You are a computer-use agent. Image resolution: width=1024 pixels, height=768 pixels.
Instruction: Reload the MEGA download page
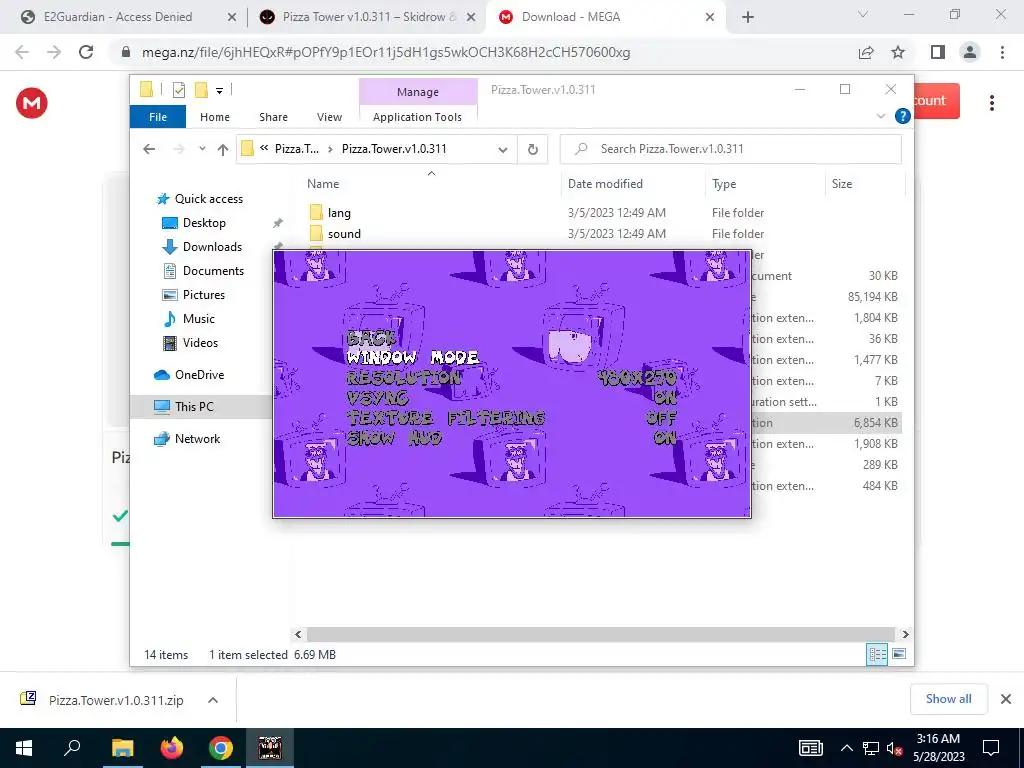pos(86,52)
